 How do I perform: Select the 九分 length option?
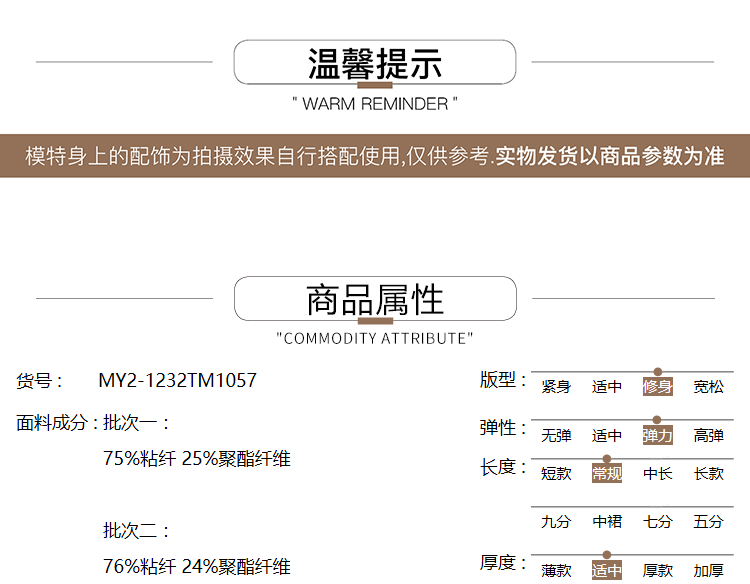click(x=556, y=522)
